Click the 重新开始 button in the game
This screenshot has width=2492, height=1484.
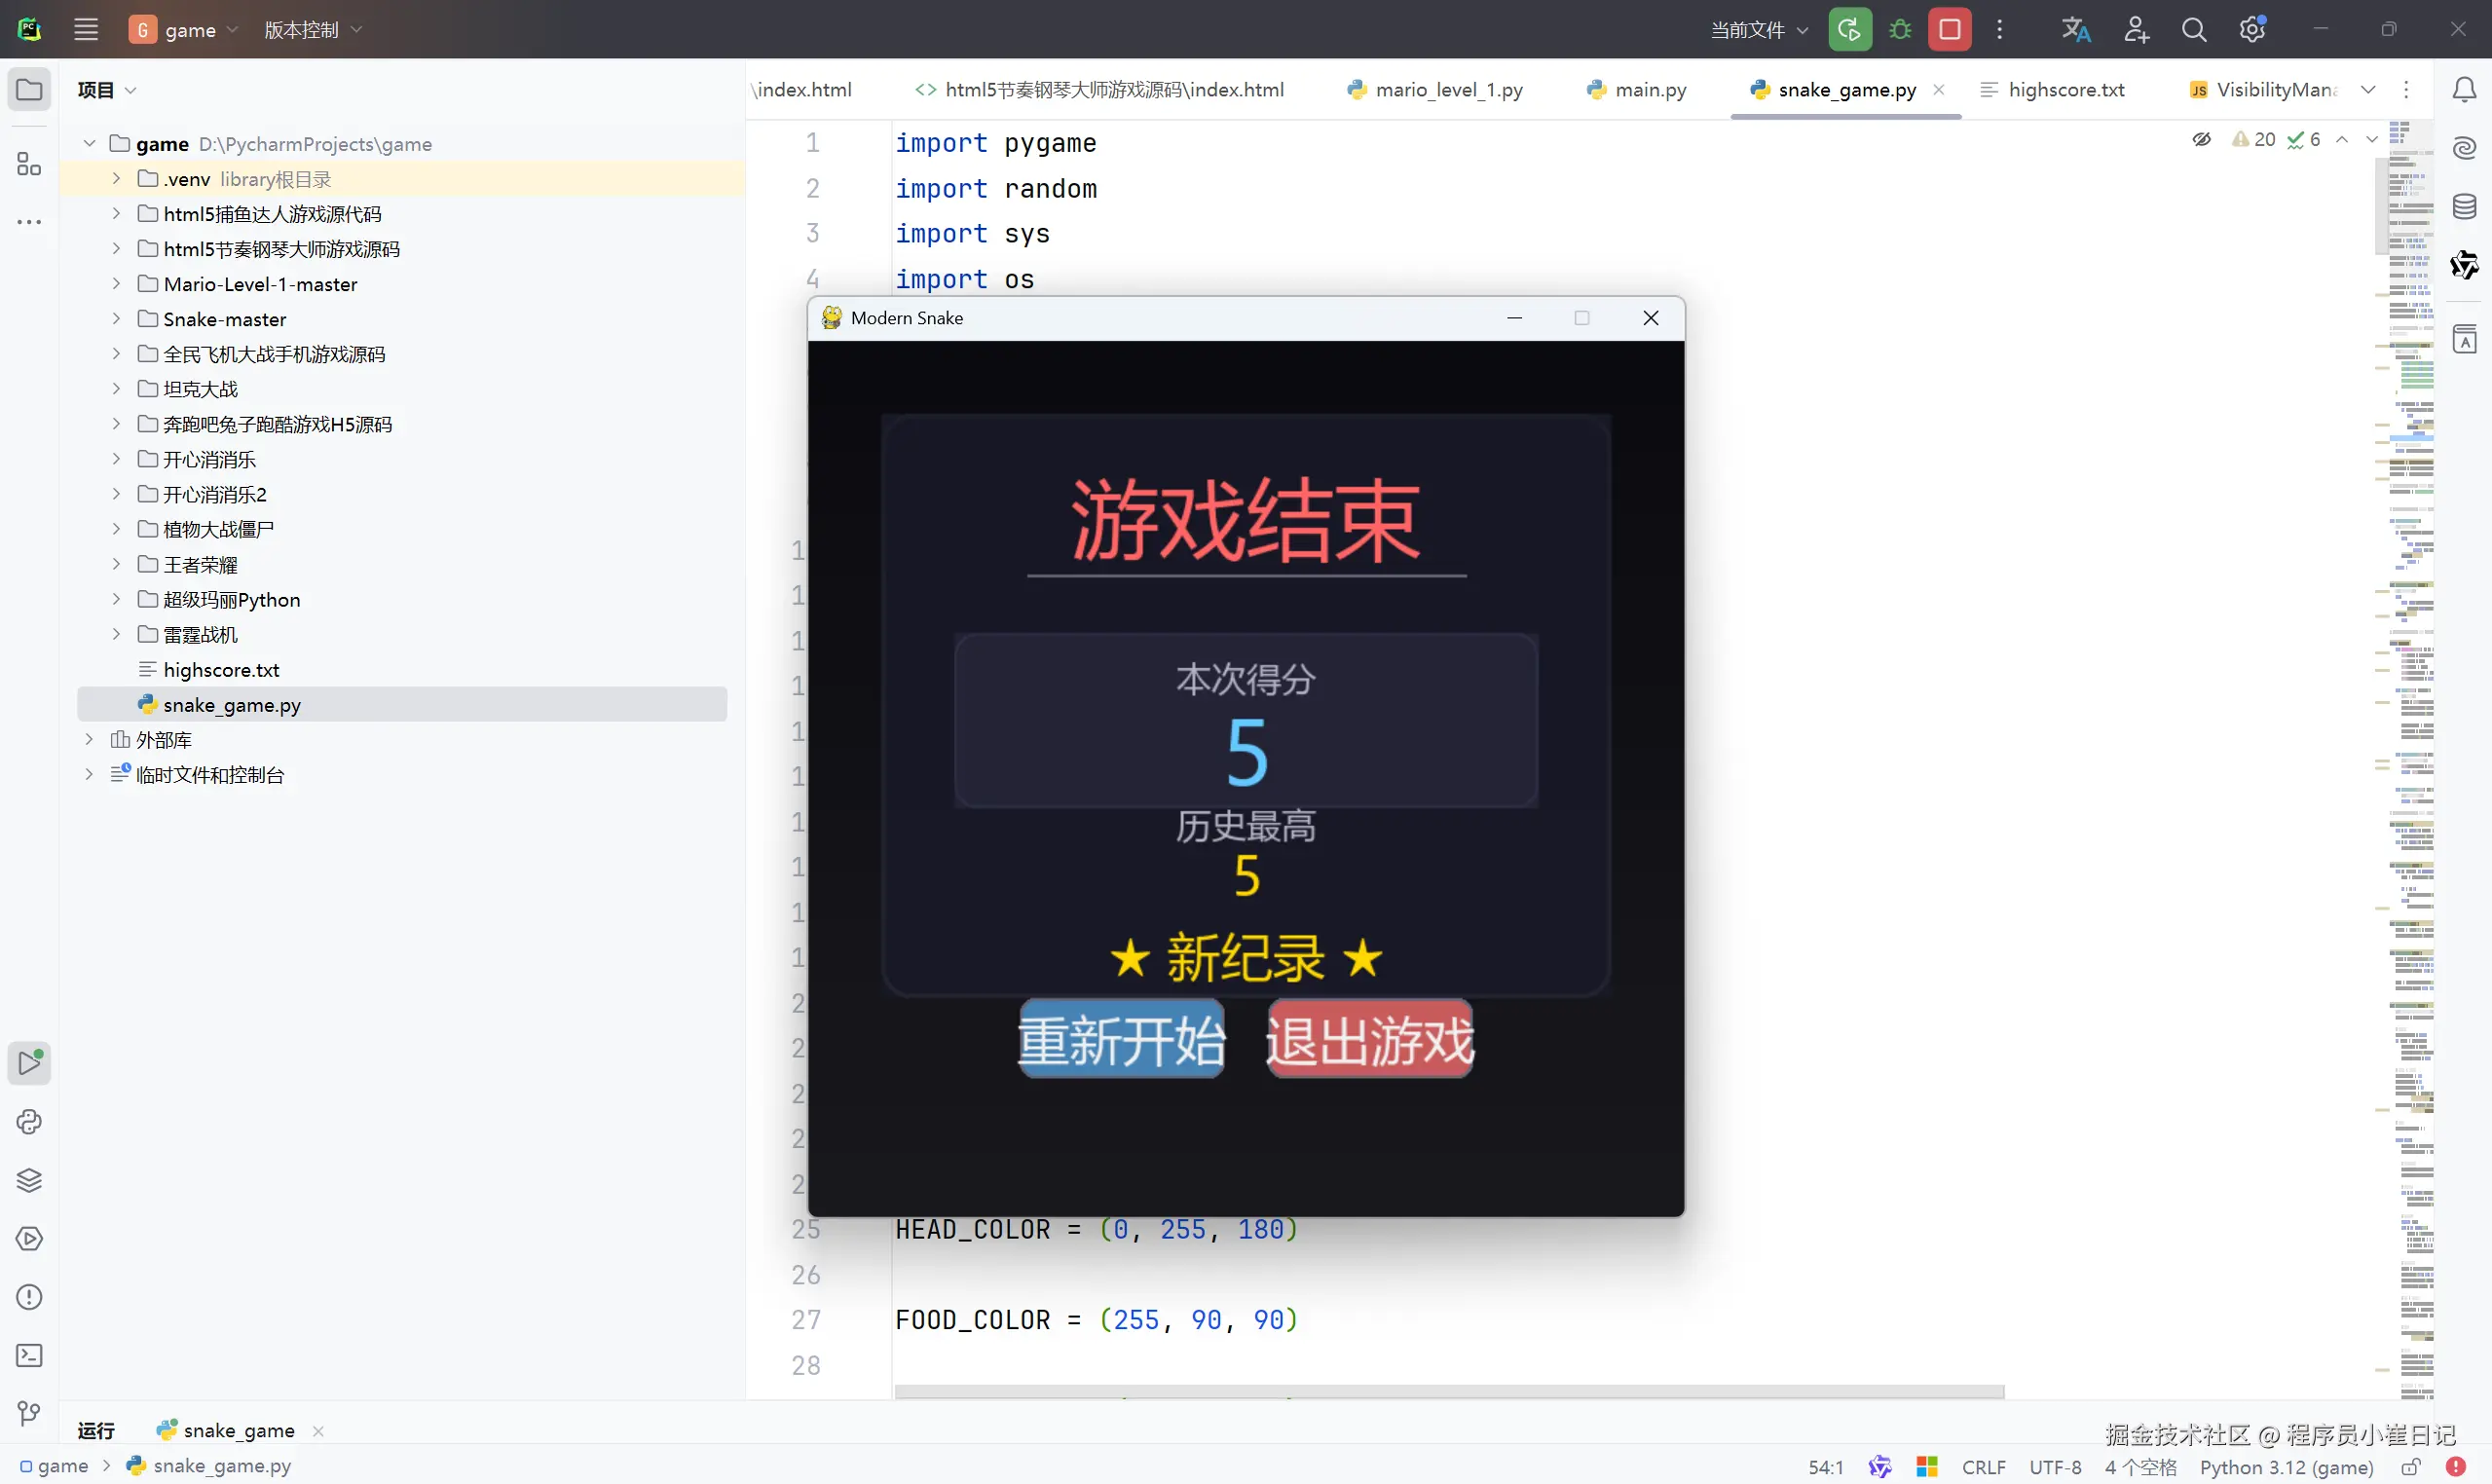pos(1121,1040)
